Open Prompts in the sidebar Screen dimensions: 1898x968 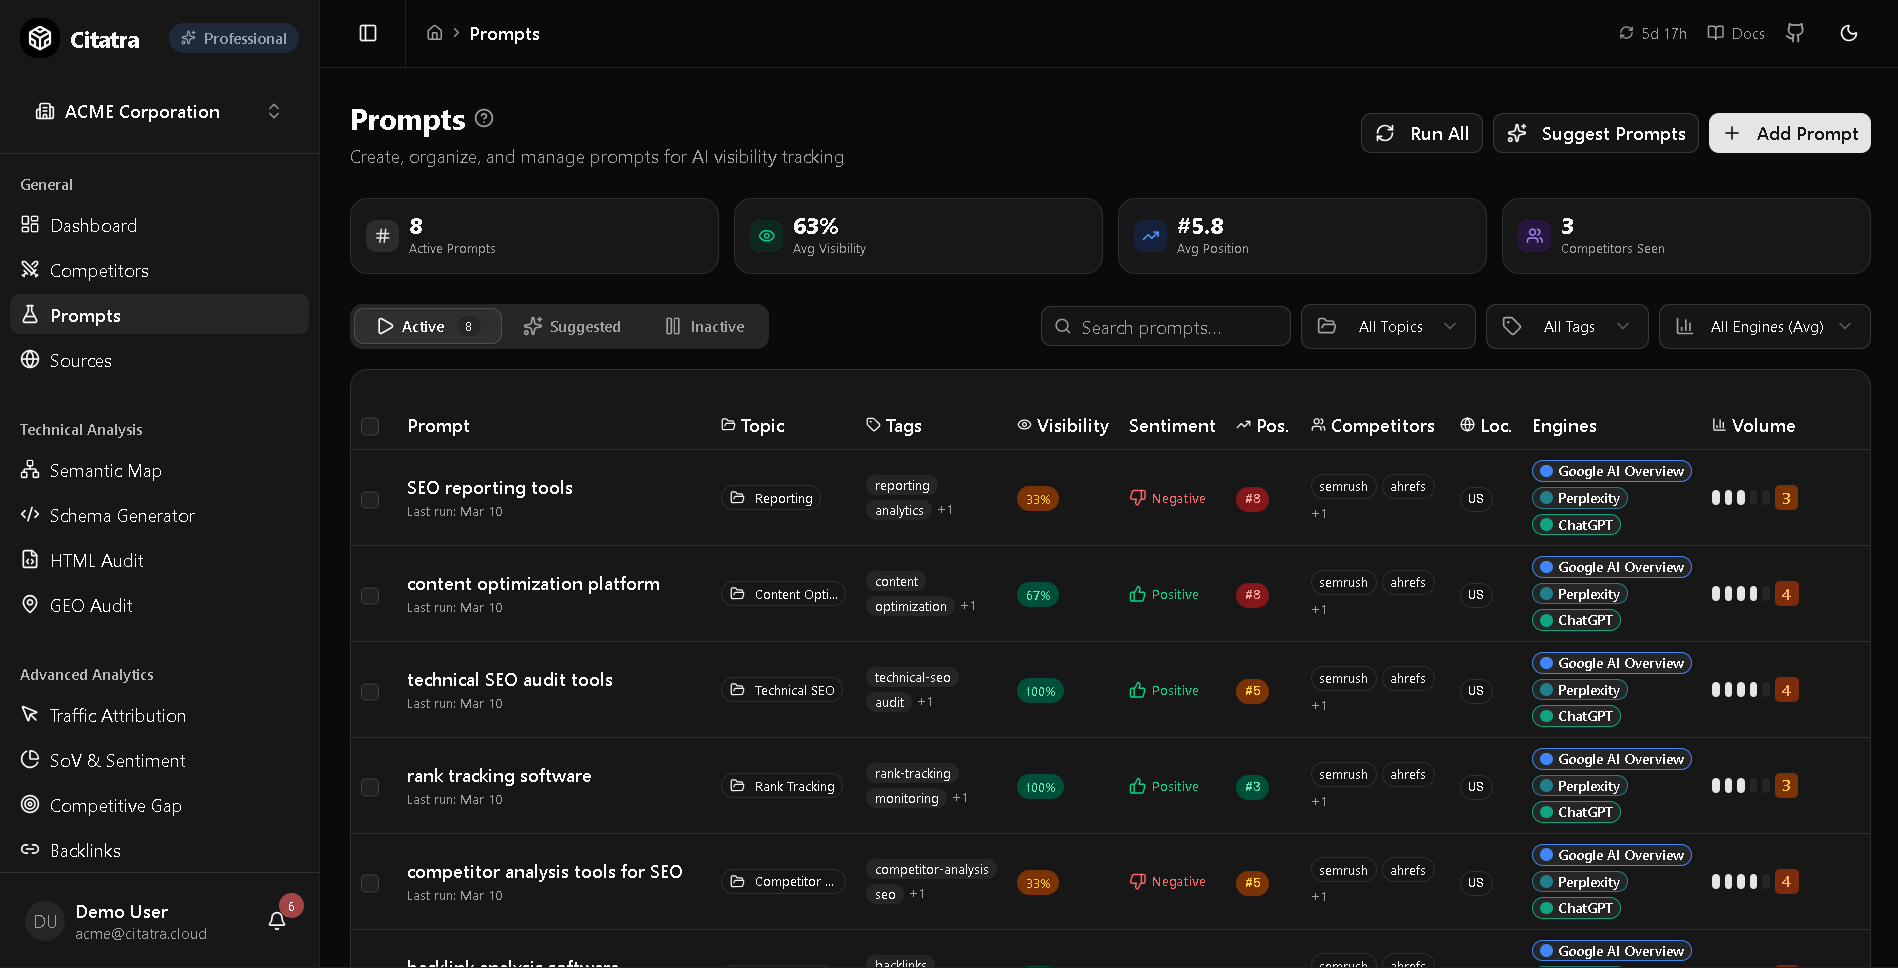coord(159,314)
